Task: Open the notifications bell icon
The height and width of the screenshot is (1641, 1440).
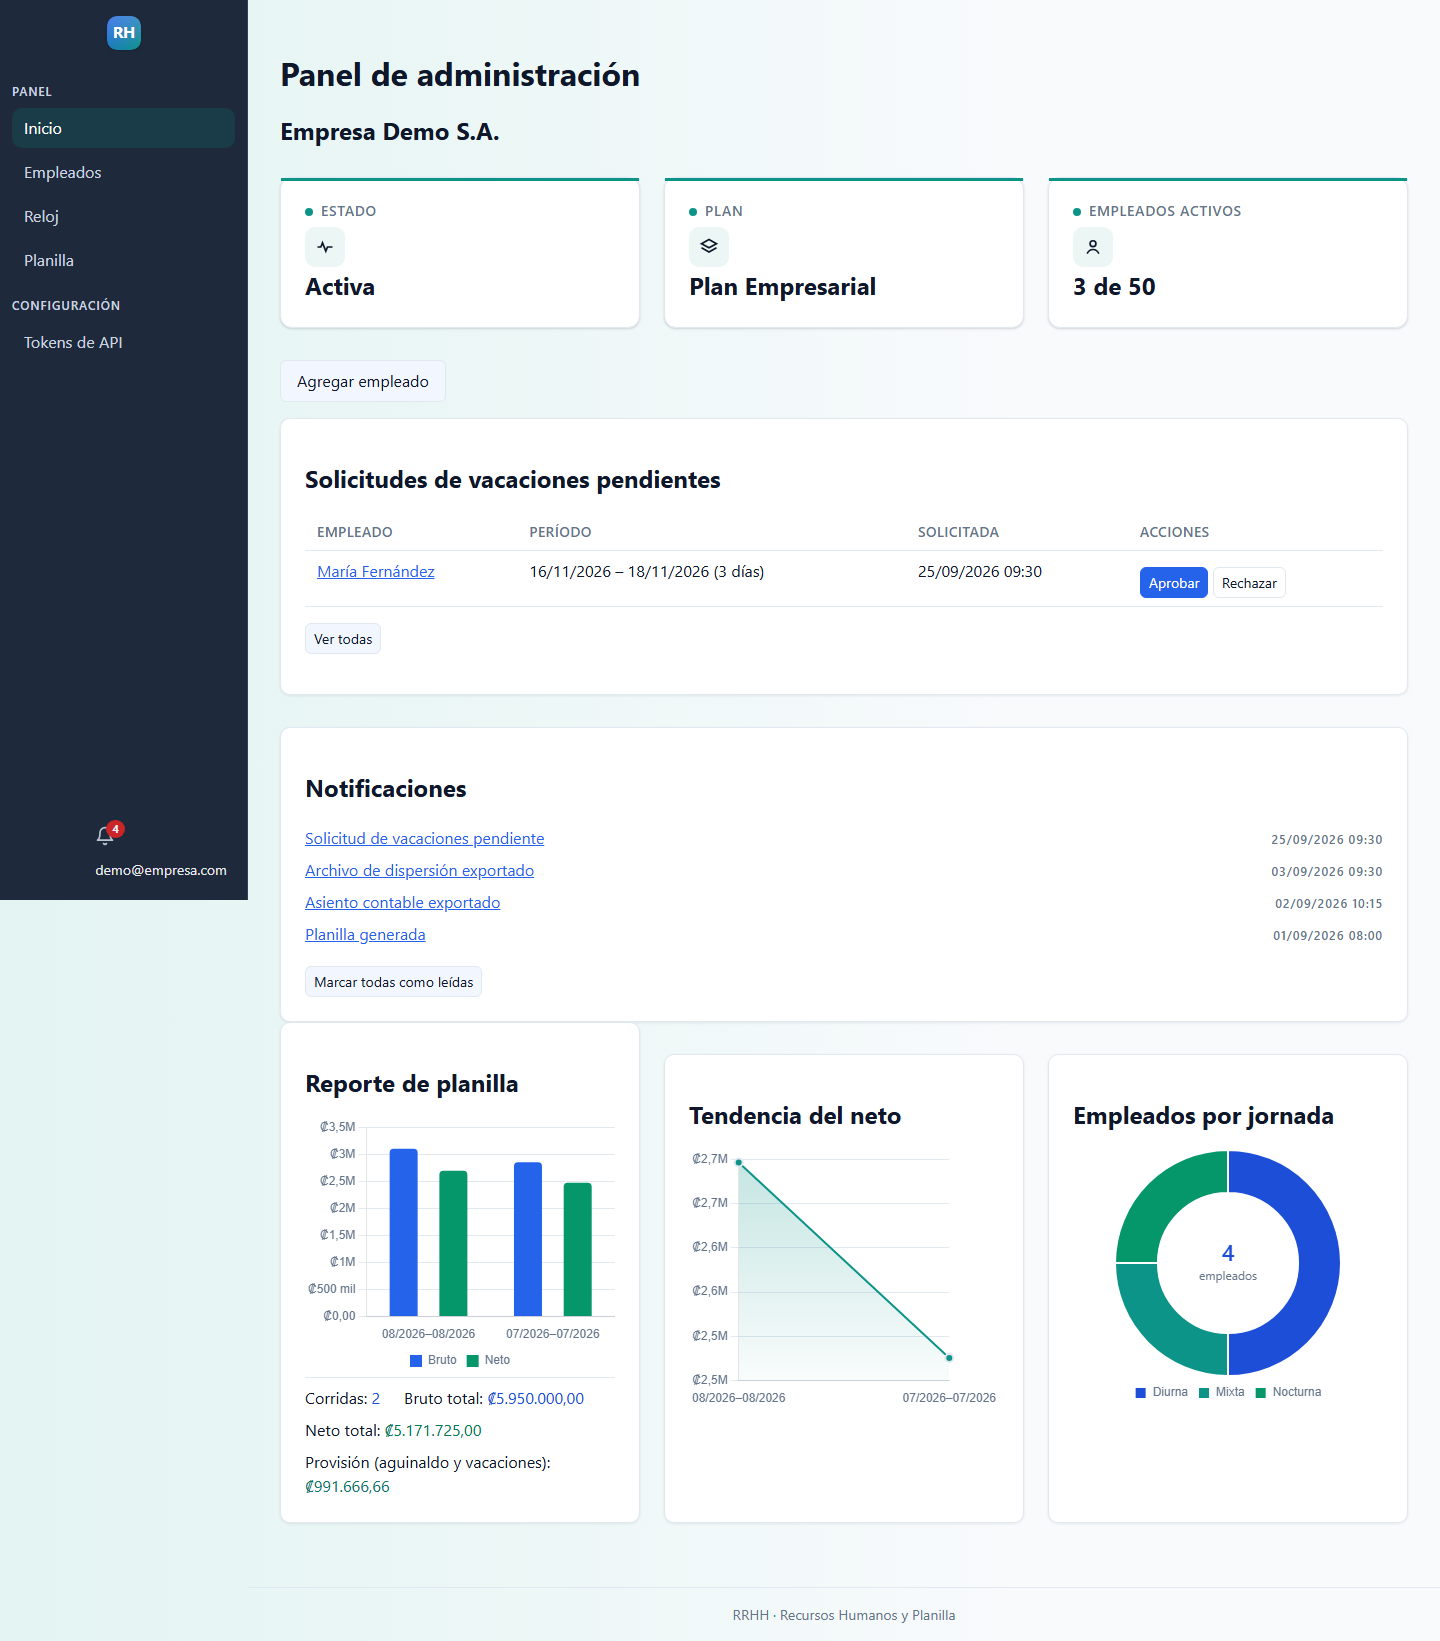Action: coord(105,836)
